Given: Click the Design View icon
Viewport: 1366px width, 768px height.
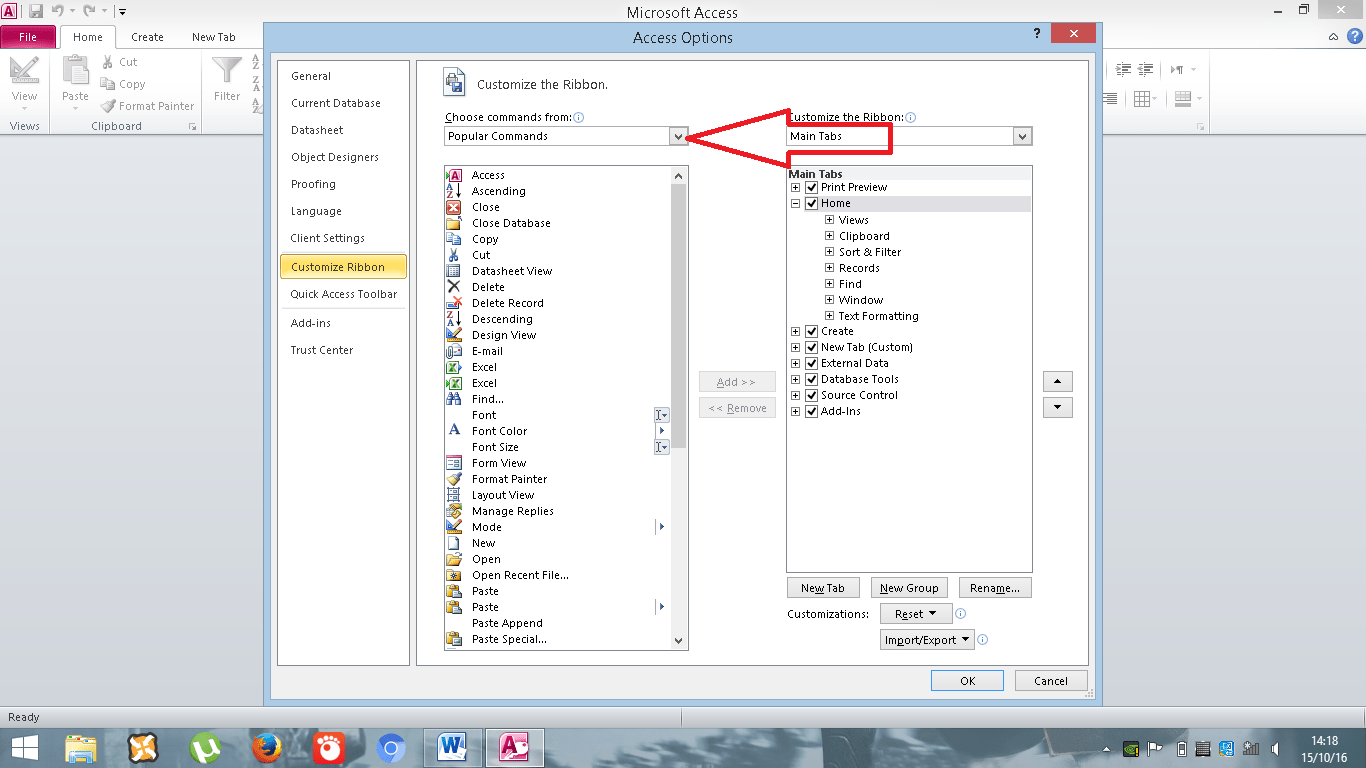Looking at the screenshot, I should pos(453,335).
